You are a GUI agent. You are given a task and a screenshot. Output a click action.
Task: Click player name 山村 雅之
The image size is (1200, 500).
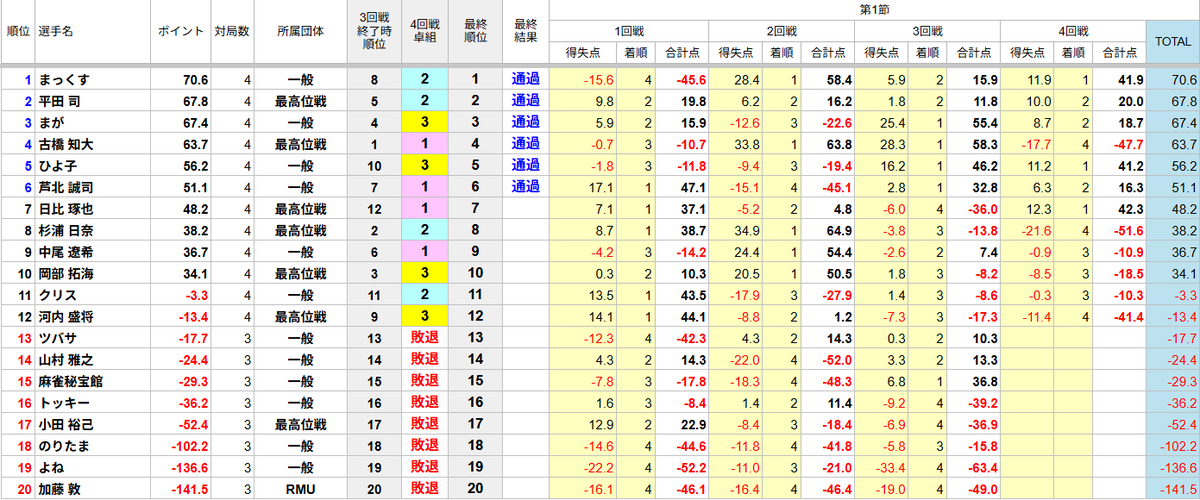67,360
